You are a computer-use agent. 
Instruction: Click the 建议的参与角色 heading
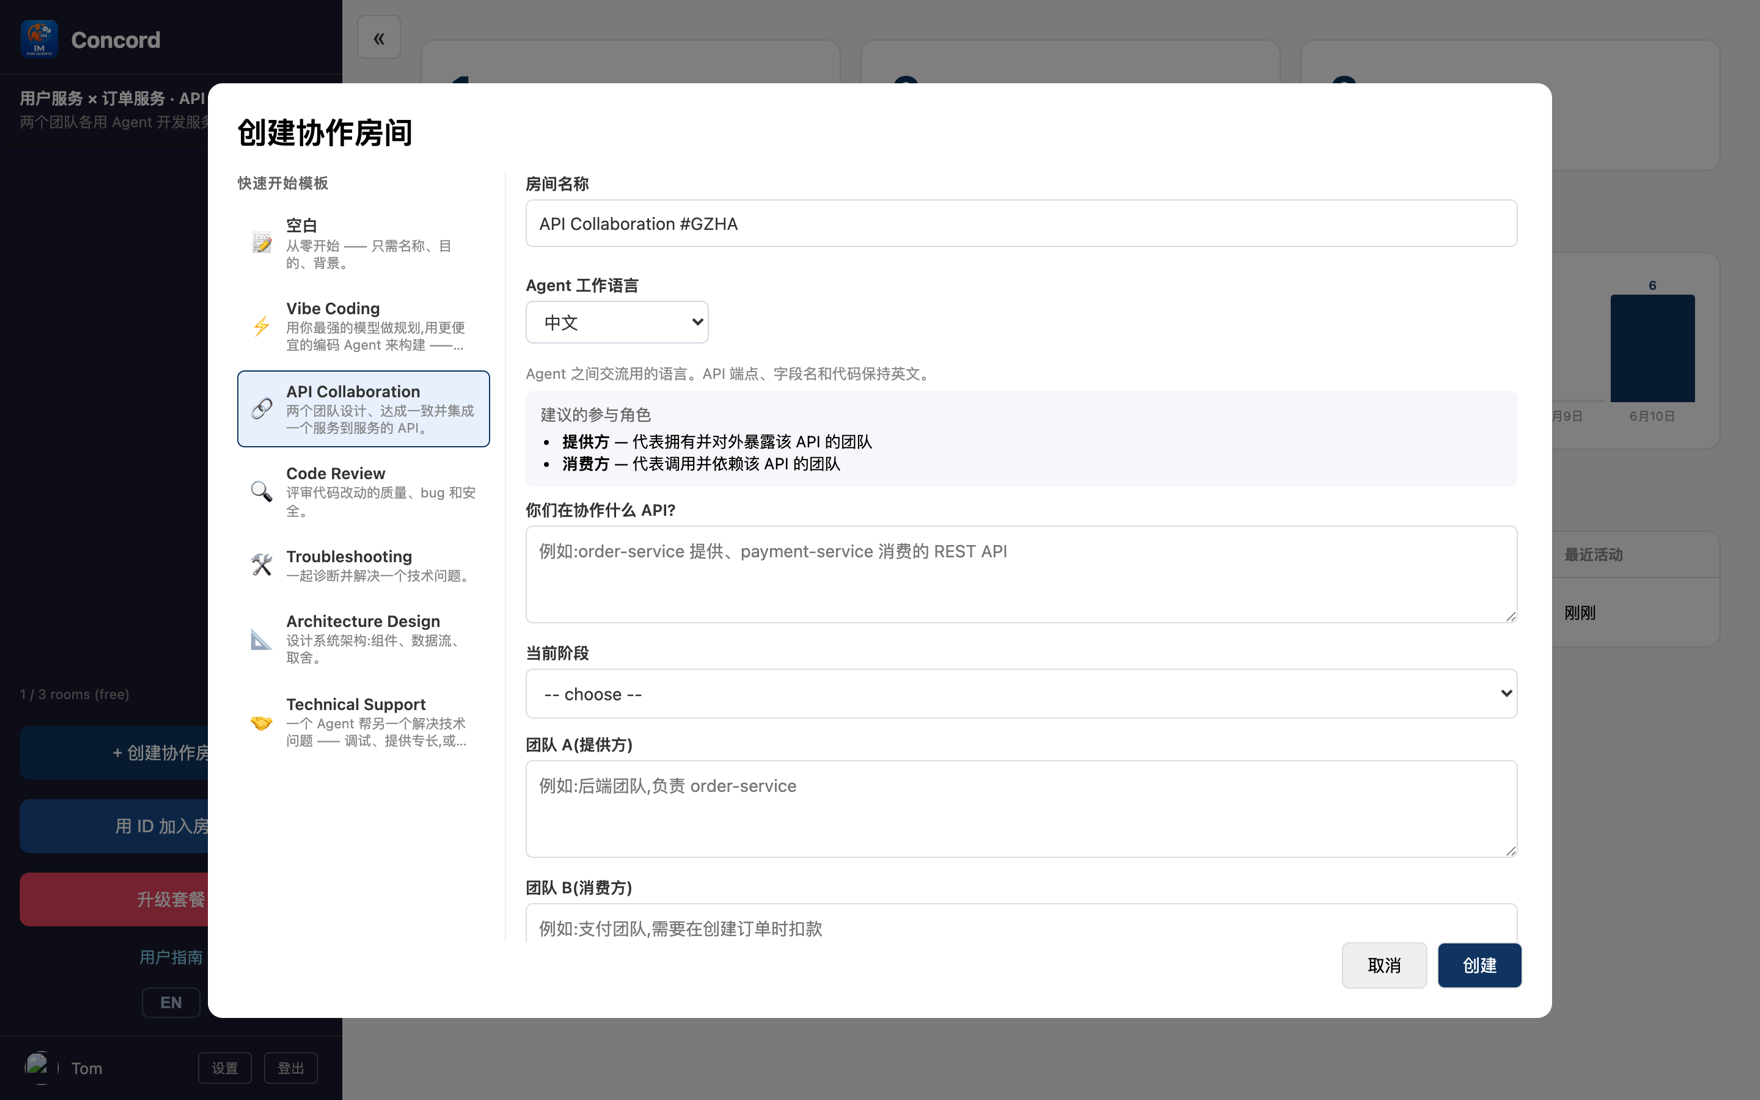(x=596, y=414)
